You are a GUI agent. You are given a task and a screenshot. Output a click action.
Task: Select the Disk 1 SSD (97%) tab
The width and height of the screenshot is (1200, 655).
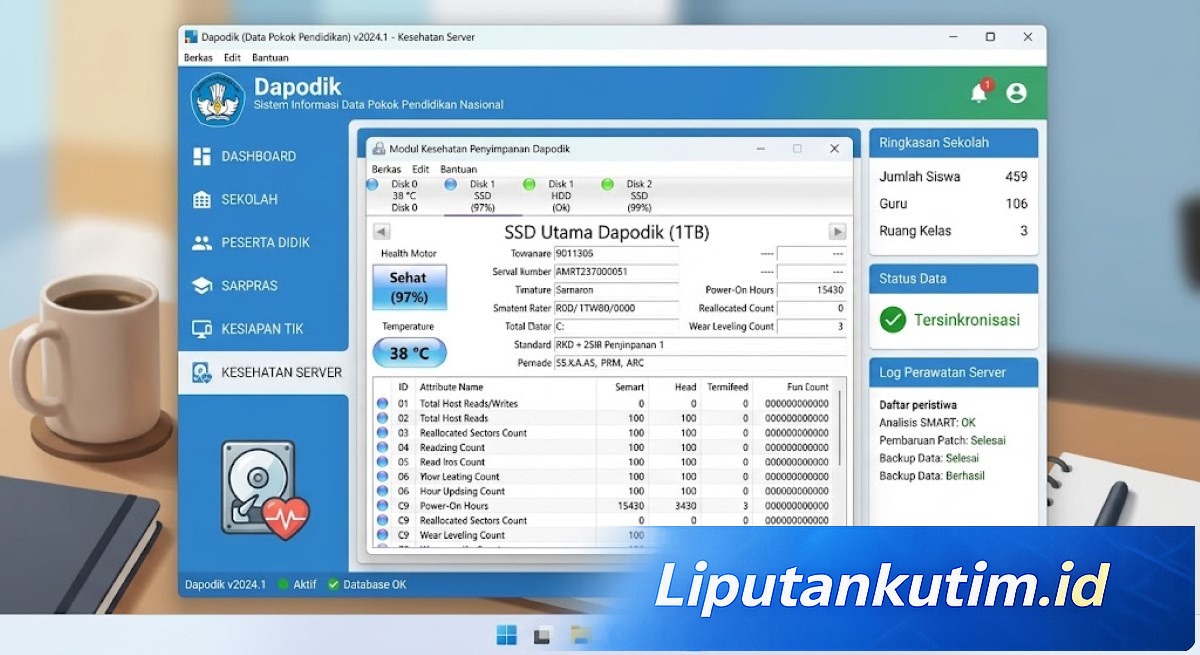pyautogui.click(x=482, y=196)
